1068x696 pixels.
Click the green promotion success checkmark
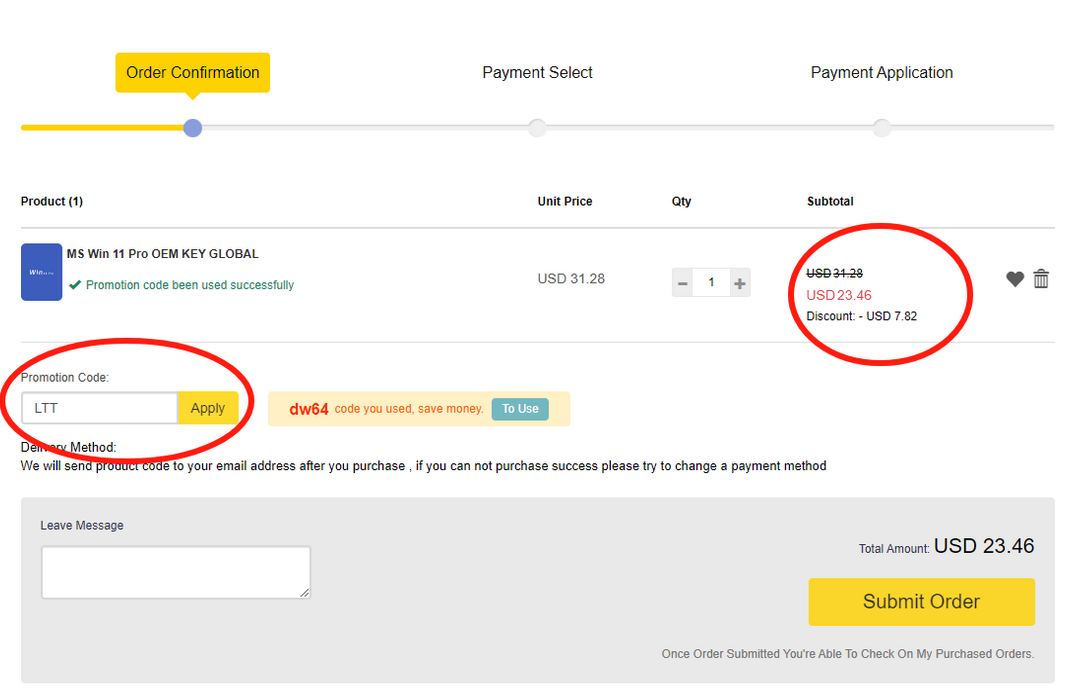tap(75, 285)
